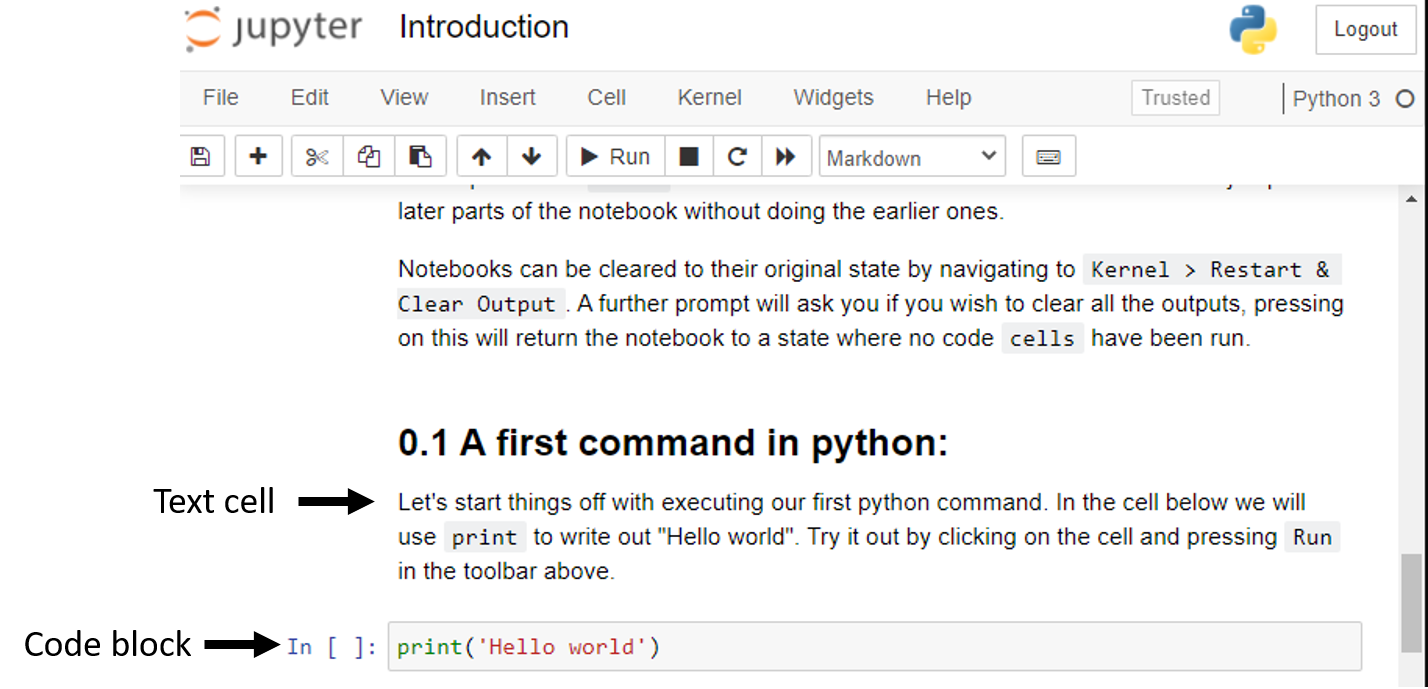
Task: Paste cells below
Action: click(x=421, y=157)
